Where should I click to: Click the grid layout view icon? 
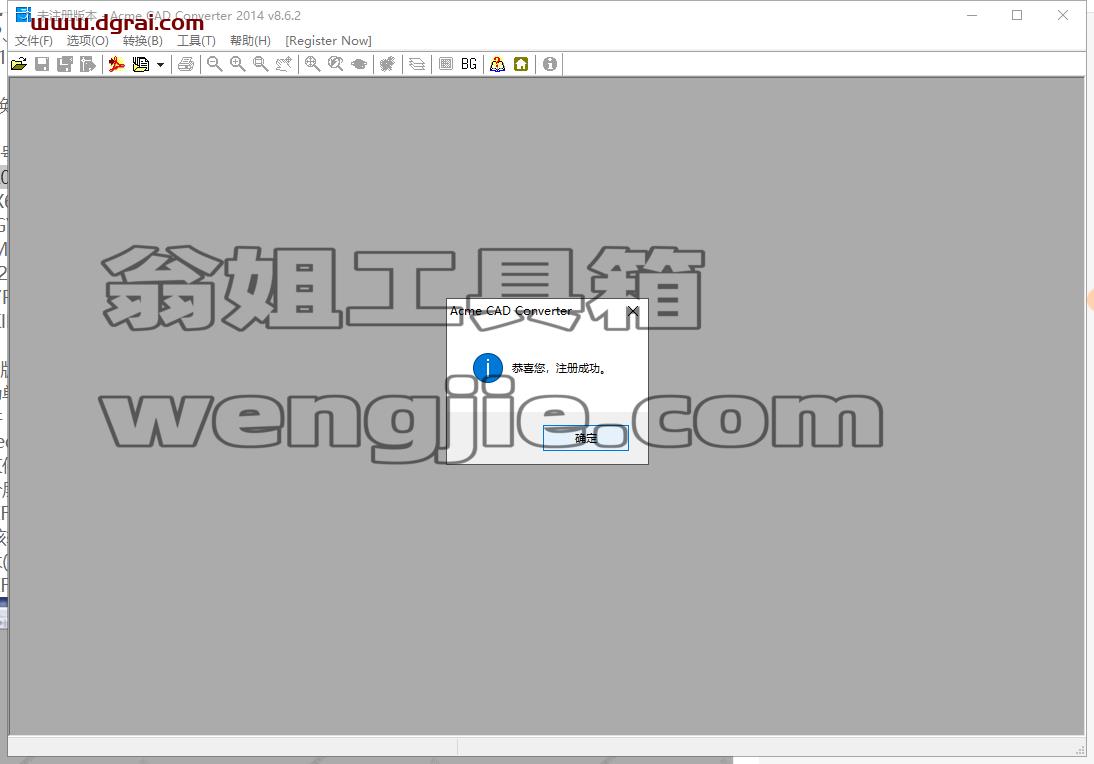click(446, 64)
